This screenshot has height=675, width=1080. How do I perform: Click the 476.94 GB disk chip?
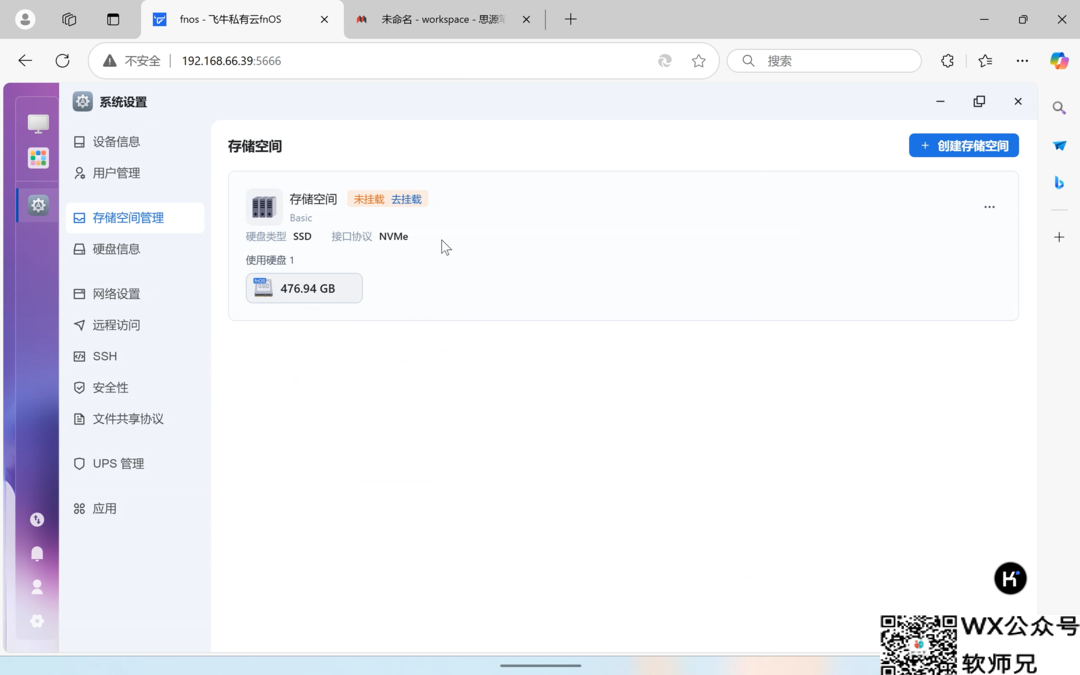point(304,288)
